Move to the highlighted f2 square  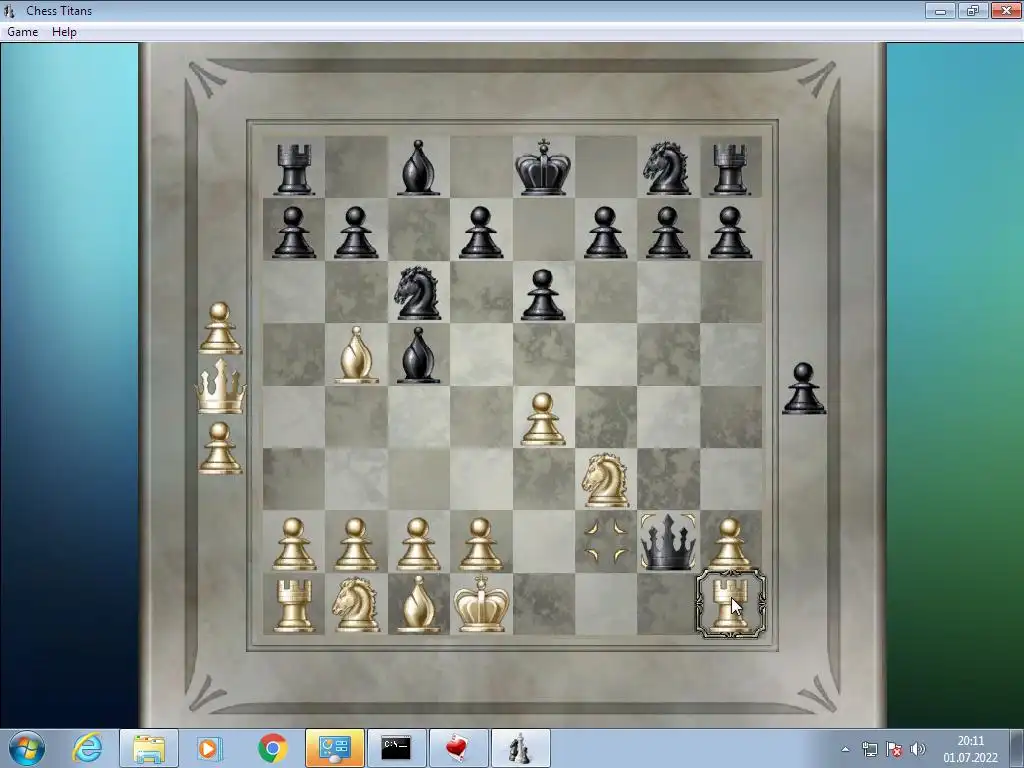click(606, 542)
